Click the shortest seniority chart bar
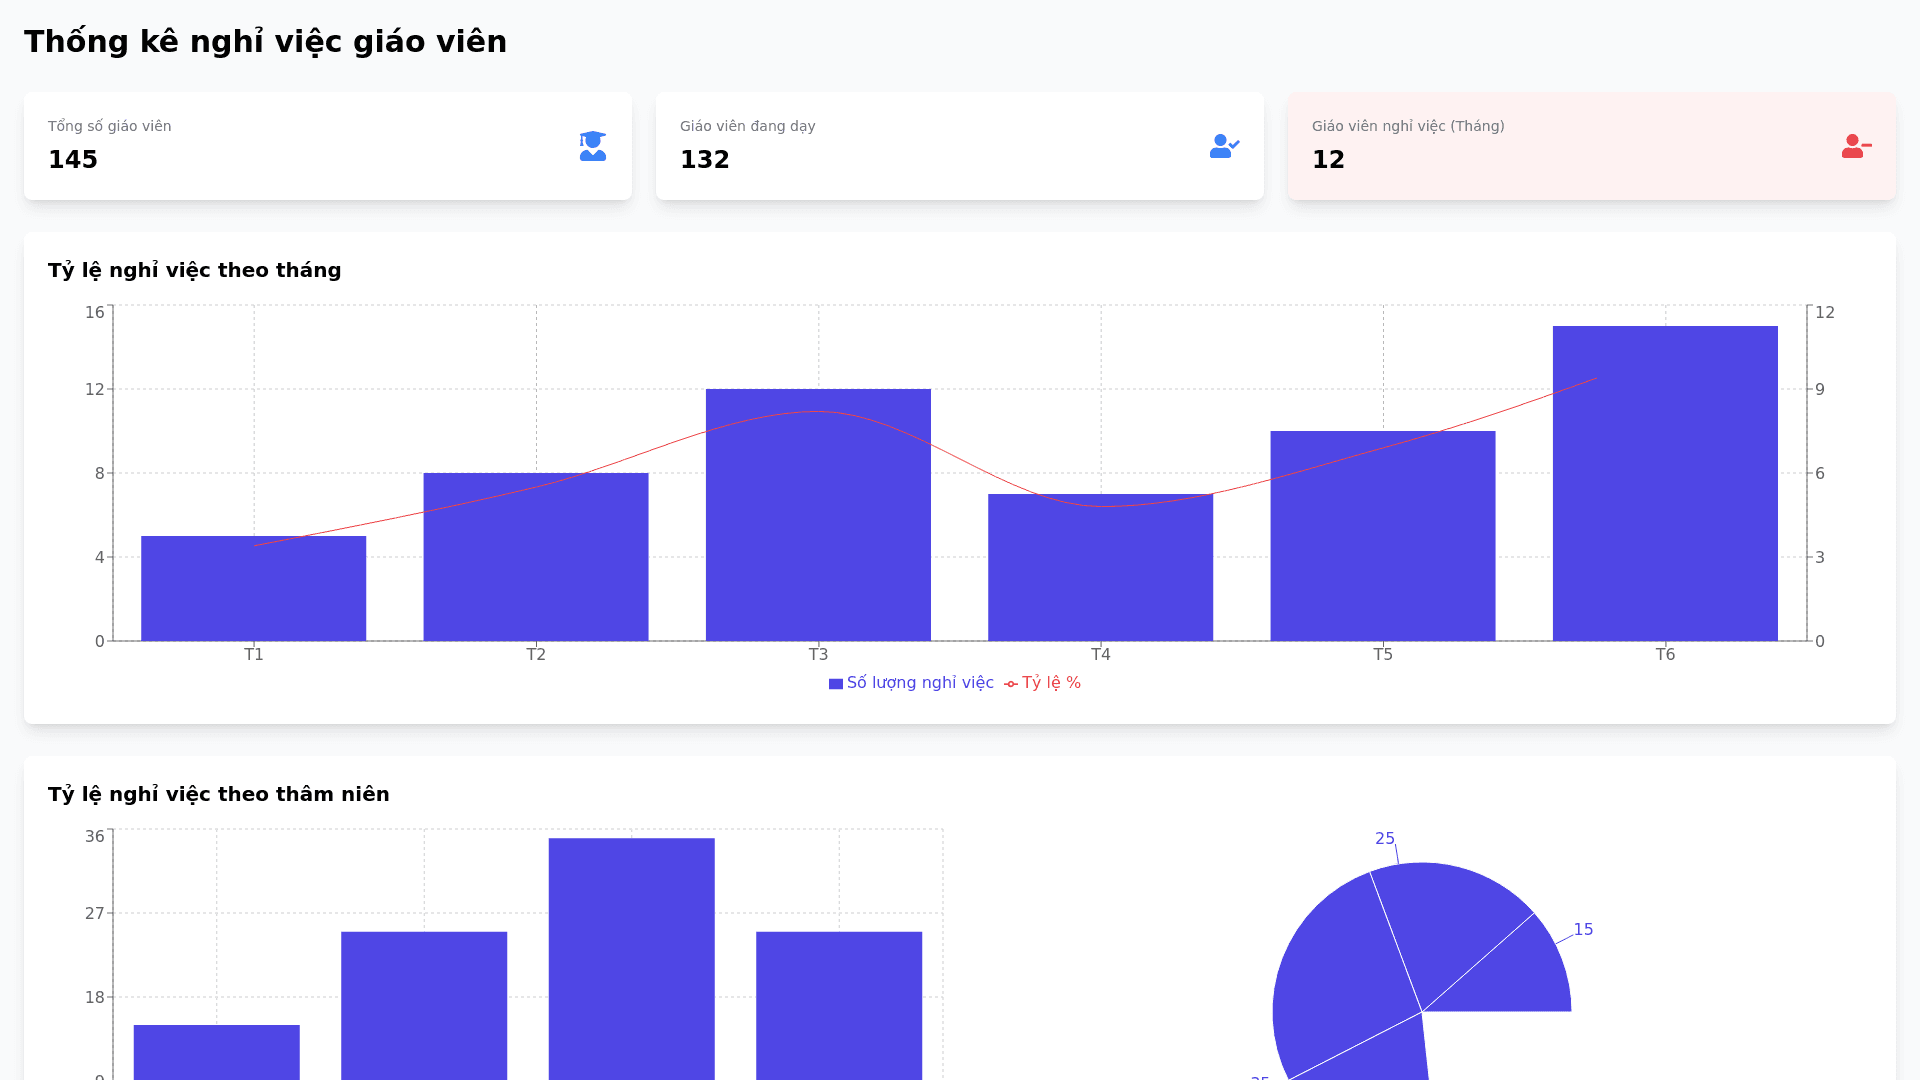Screen dimensions: 1920x1080 (216, 1052)
